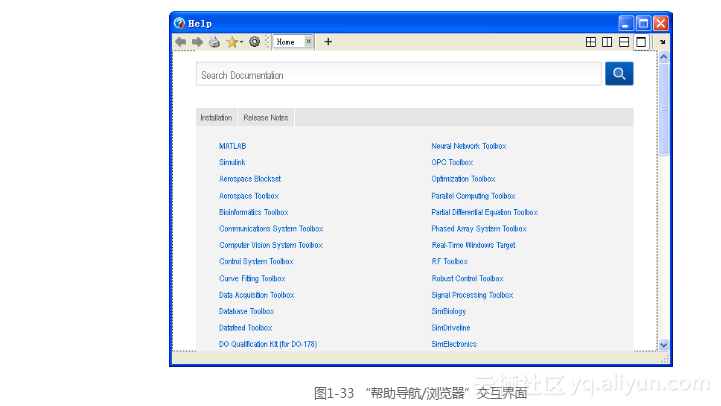Close the Help window
The width and height of the screenshot is (721, 406).
pyautogui.click(x=661, y=23)
